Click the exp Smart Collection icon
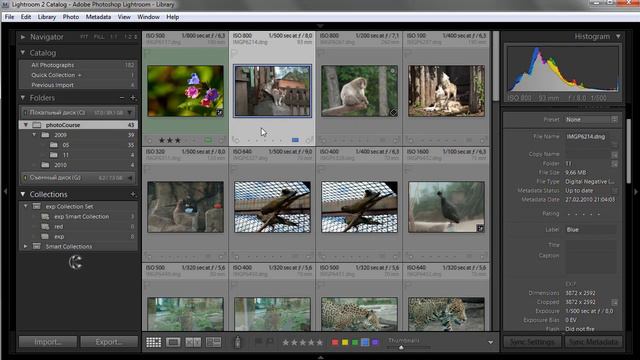 (45, 217)
